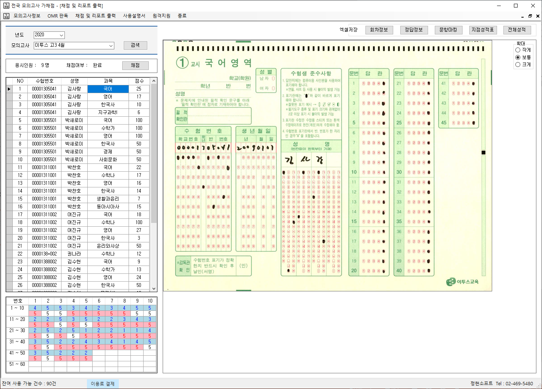The image size is (542, 389).
Task: Select row 6 subject cell 수학가
Action: (x=108, y=128)
